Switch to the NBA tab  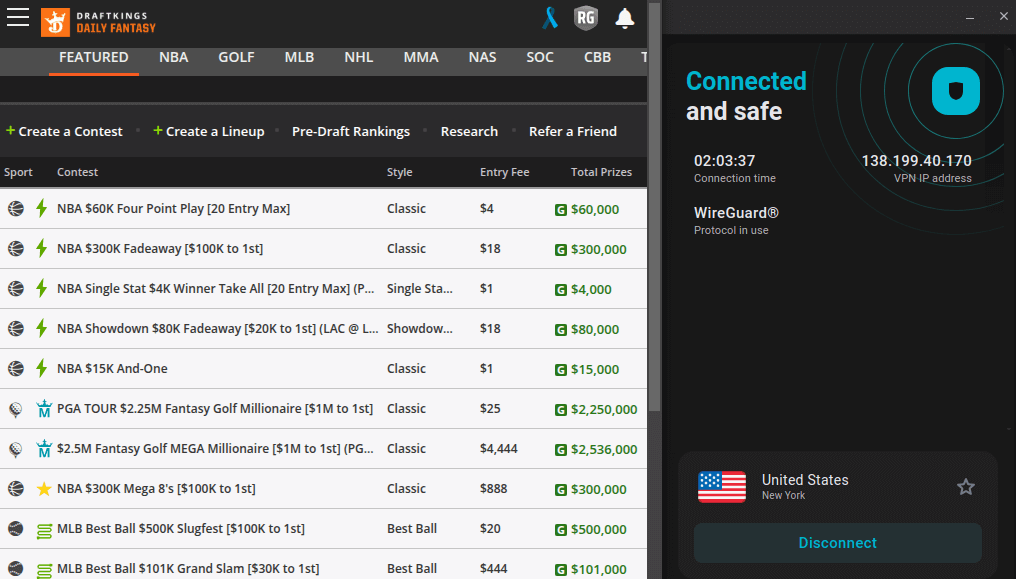(174, 58)
